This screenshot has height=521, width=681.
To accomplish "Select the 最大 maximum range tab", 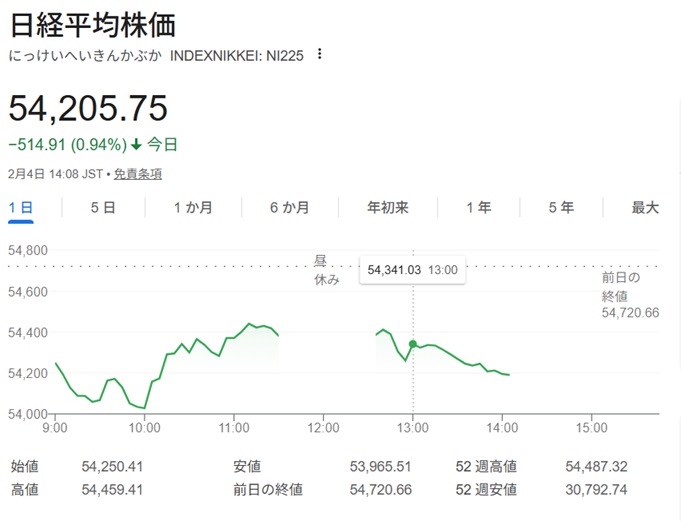I will point(645,208).
